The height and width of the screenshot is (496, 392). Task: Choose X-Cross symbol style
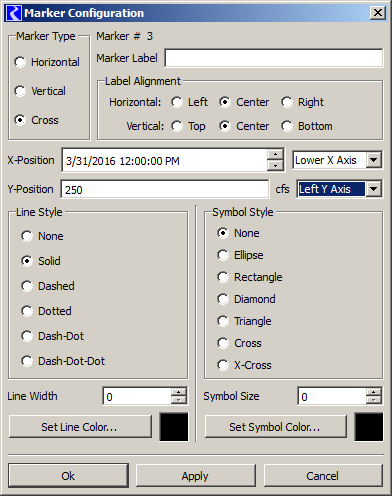tap(223, 365)
